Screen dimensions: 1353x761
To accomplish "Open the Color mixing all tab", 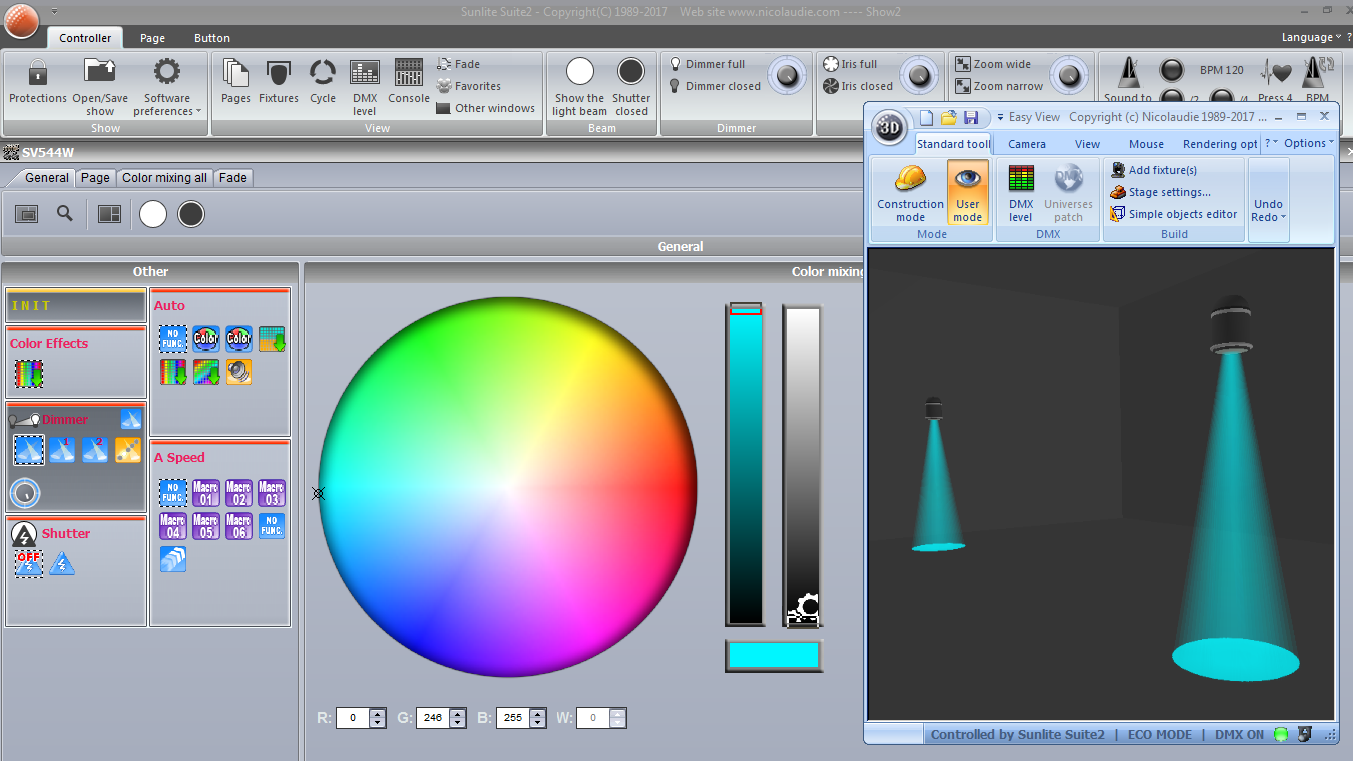I will point(164,178).
